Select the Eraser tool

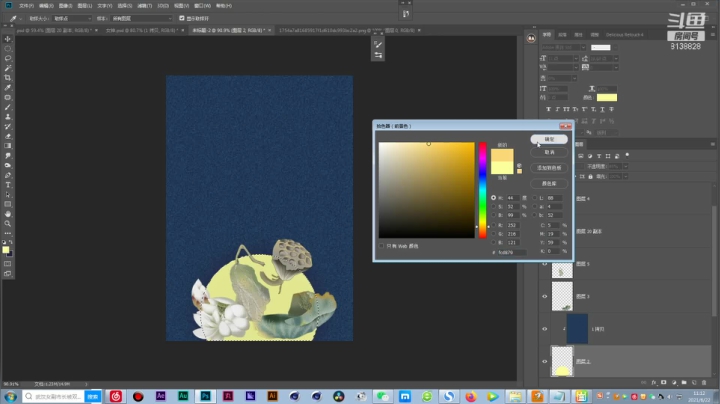8,136
